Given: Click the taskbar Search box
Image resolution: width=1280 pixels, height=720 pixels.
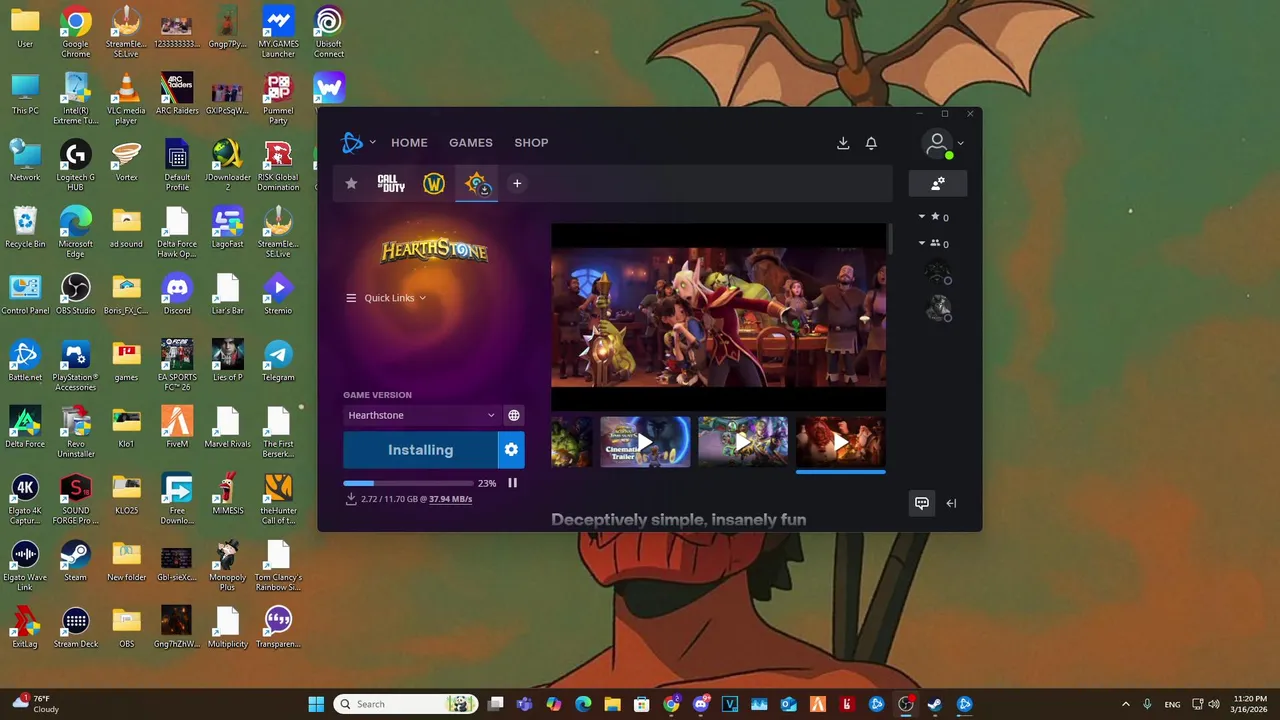Looking at the screenshot, I should click(x=405, y=704).
